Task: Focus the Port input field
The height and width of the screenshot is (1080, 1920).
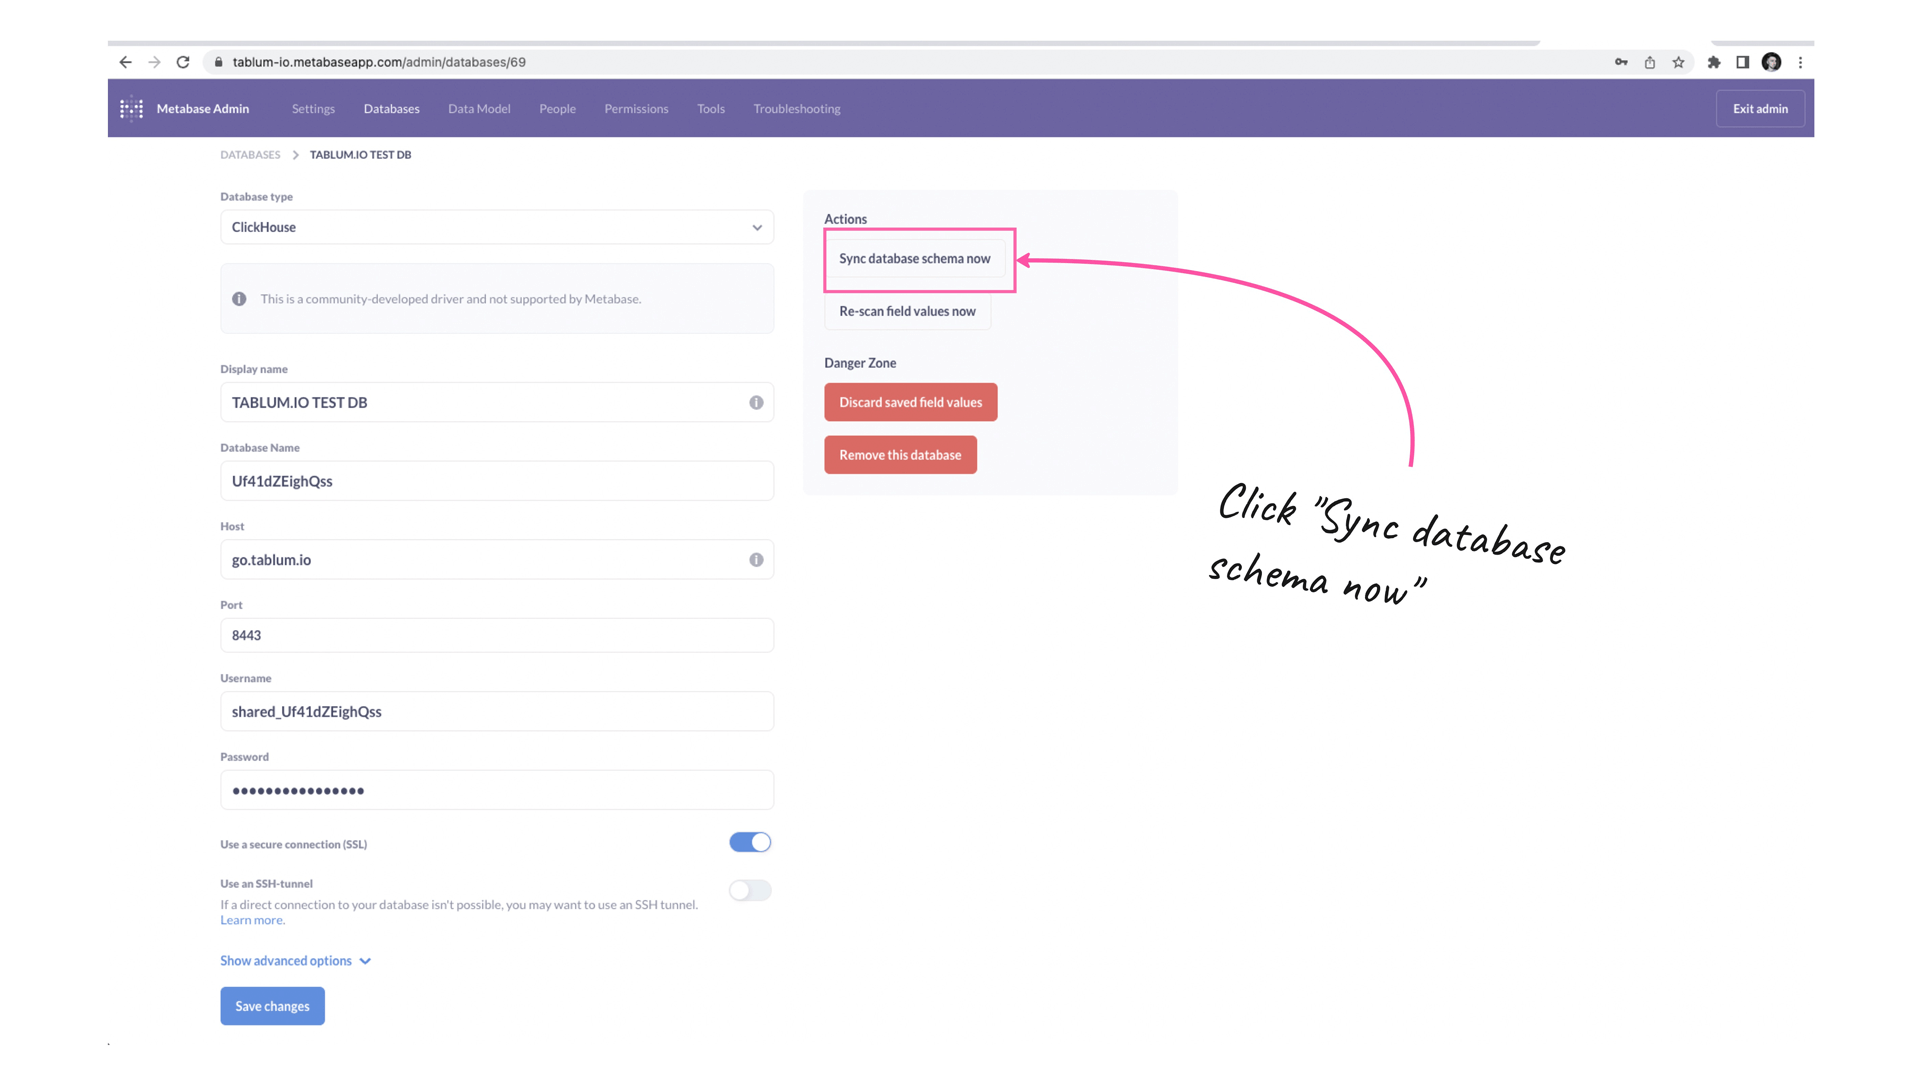Action: pyautogui.click(x=497, y=635)
